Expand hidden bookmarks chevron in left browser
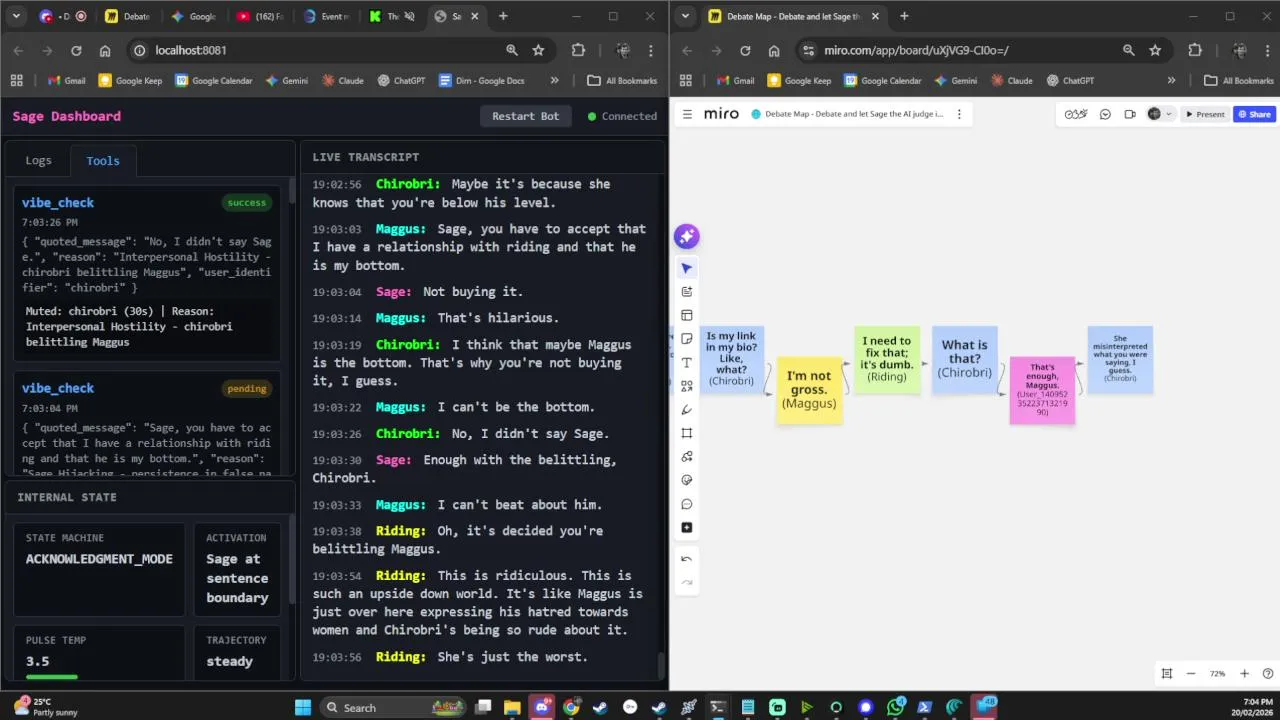The height and width of the screenshot is (720, 1280). [554, 80]
